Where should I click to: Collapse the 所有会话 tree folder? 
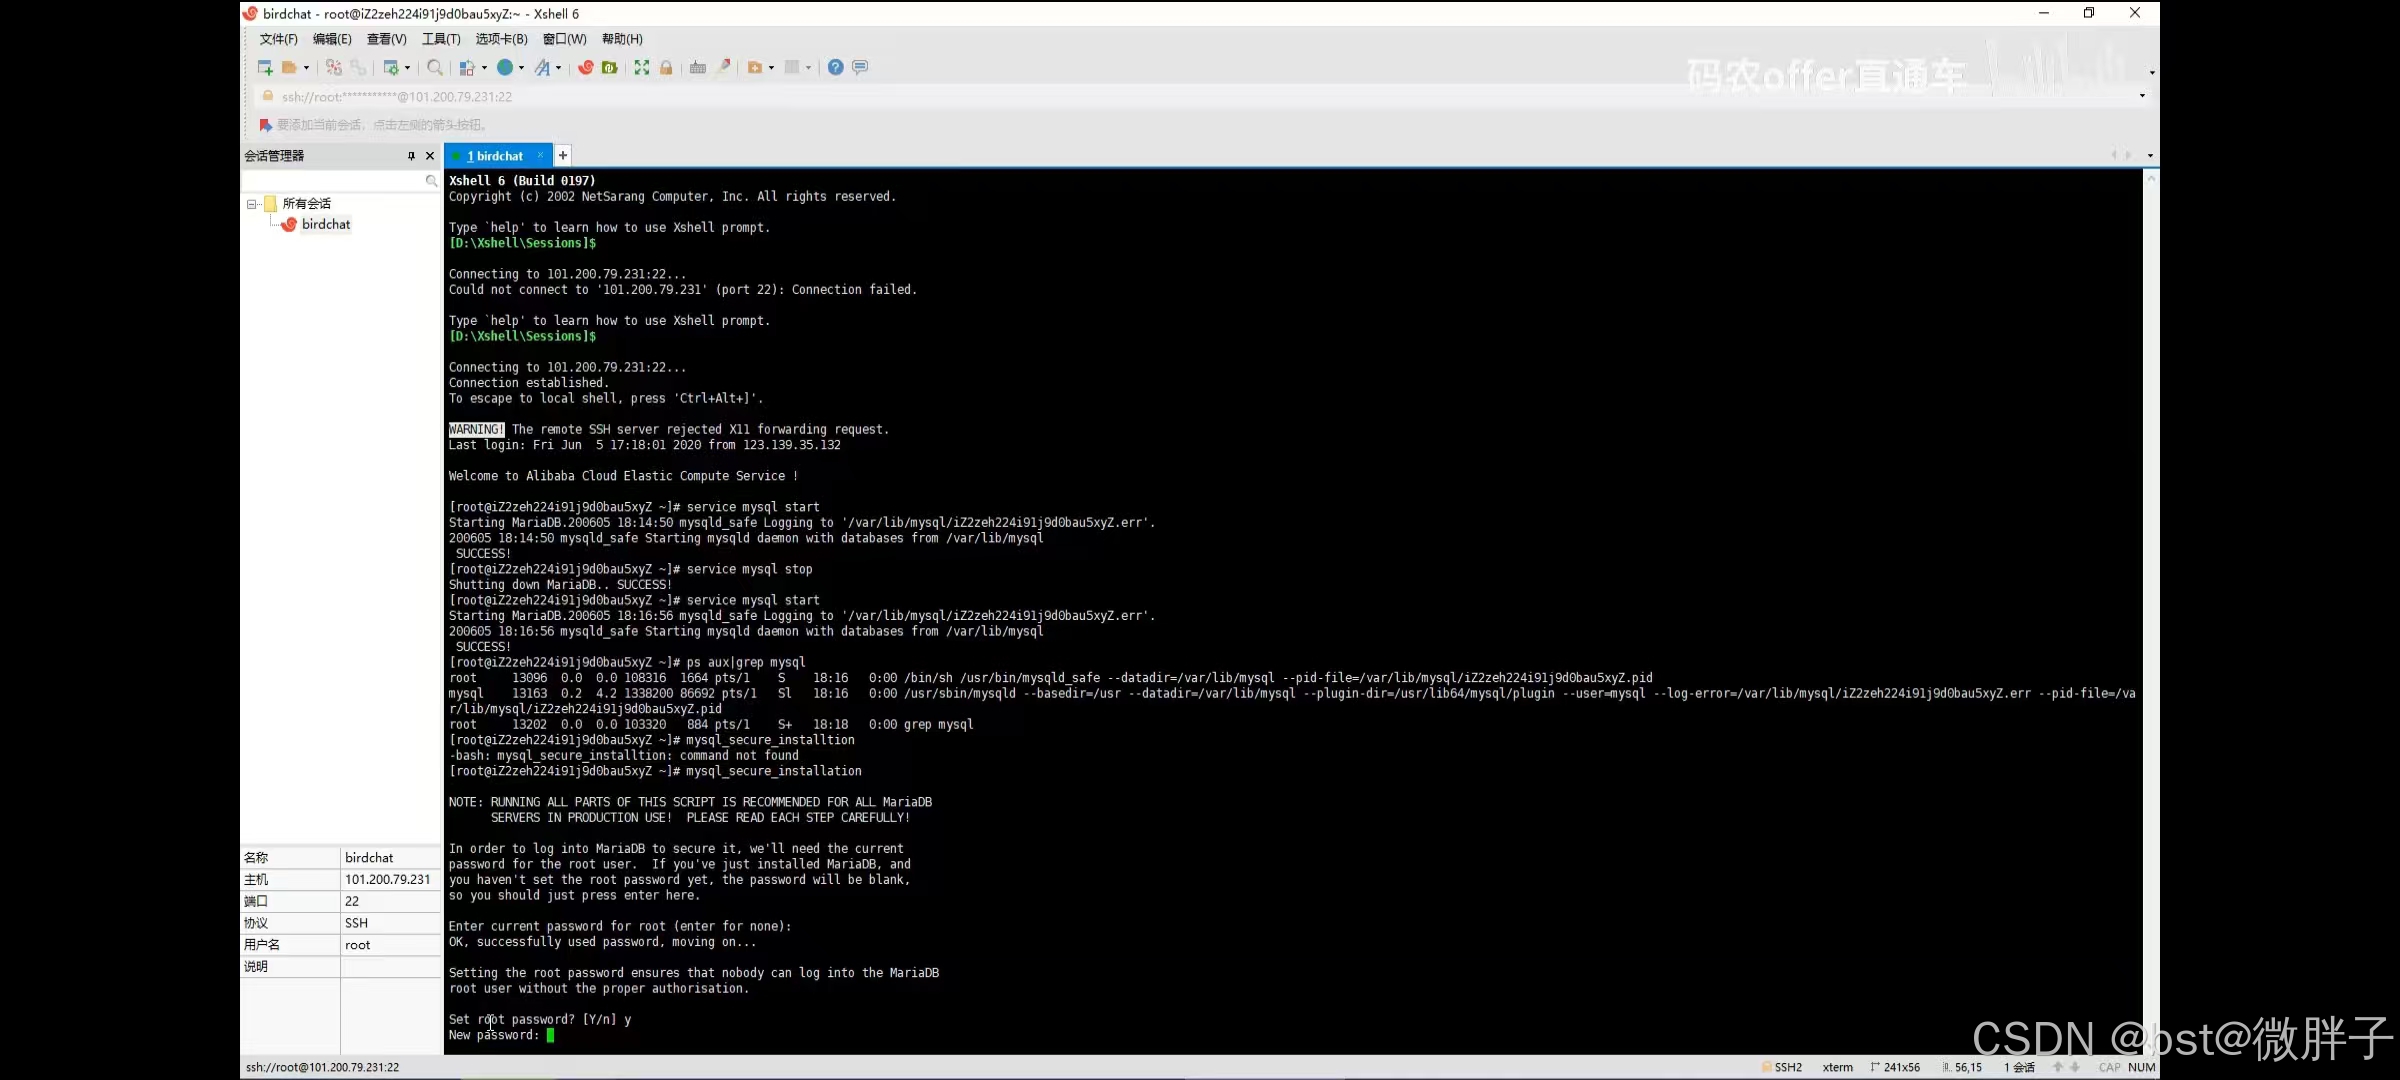pos(251,204)
